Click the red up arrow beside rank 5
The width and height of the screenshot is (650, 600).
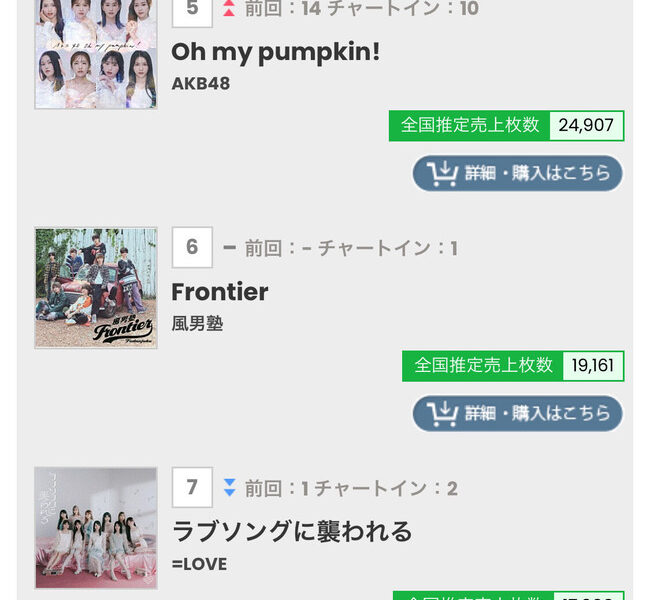pos(229,9)
